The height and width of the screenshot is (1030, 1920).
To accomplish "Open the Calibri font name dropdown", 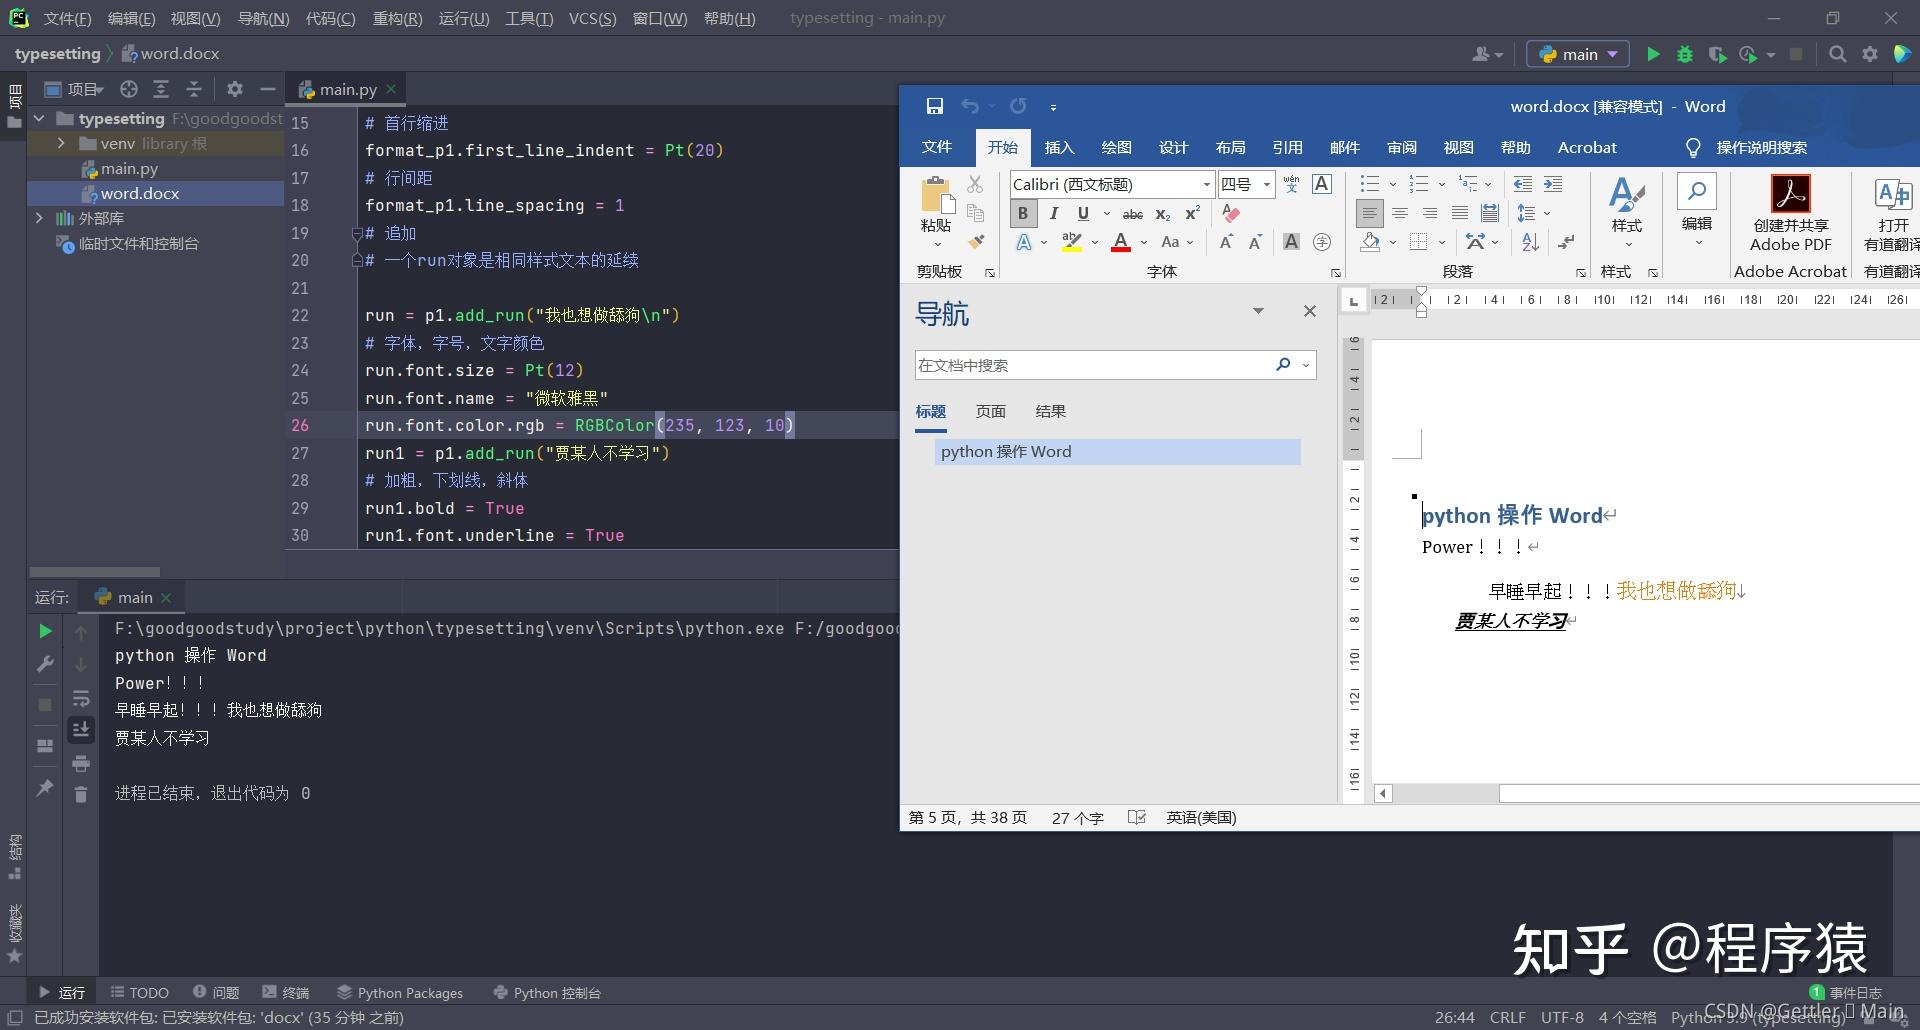I will point(1205,184).
